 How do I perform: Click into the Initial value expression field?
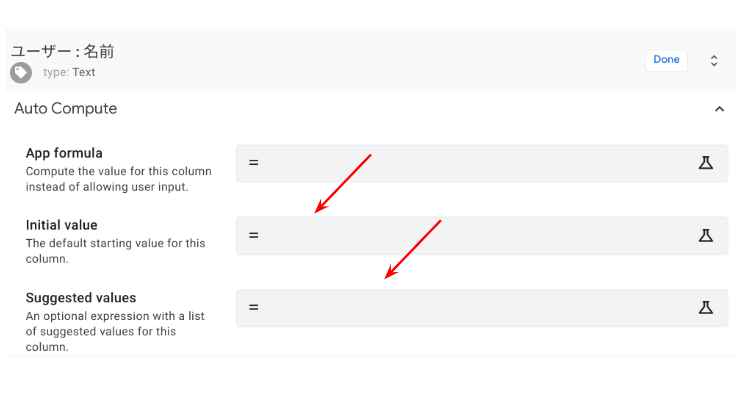pos(482,236)
